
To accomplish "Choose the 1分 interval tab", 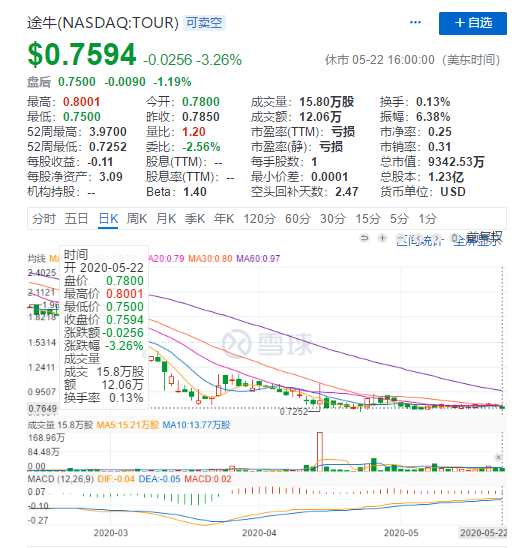I will [x=428, y=219].
